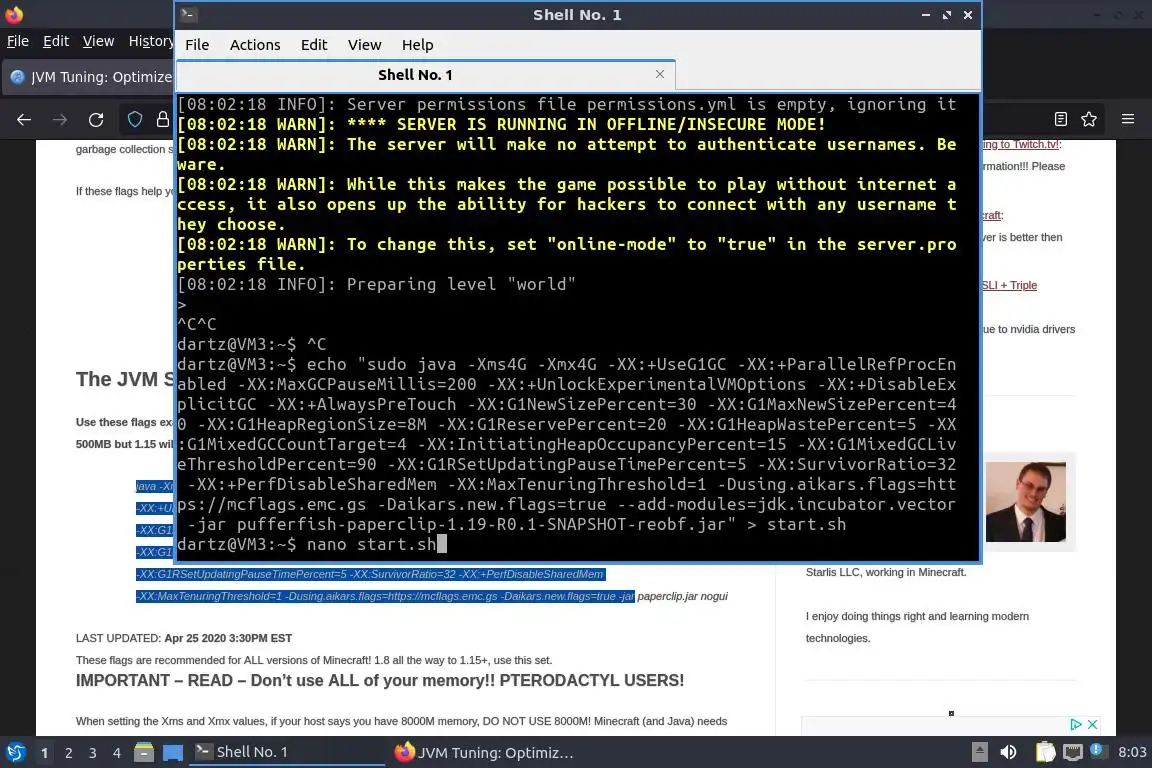Activate Shell No. 1 taskbar entry
This screenshot has height=768, width=1152.
(287, 752)
